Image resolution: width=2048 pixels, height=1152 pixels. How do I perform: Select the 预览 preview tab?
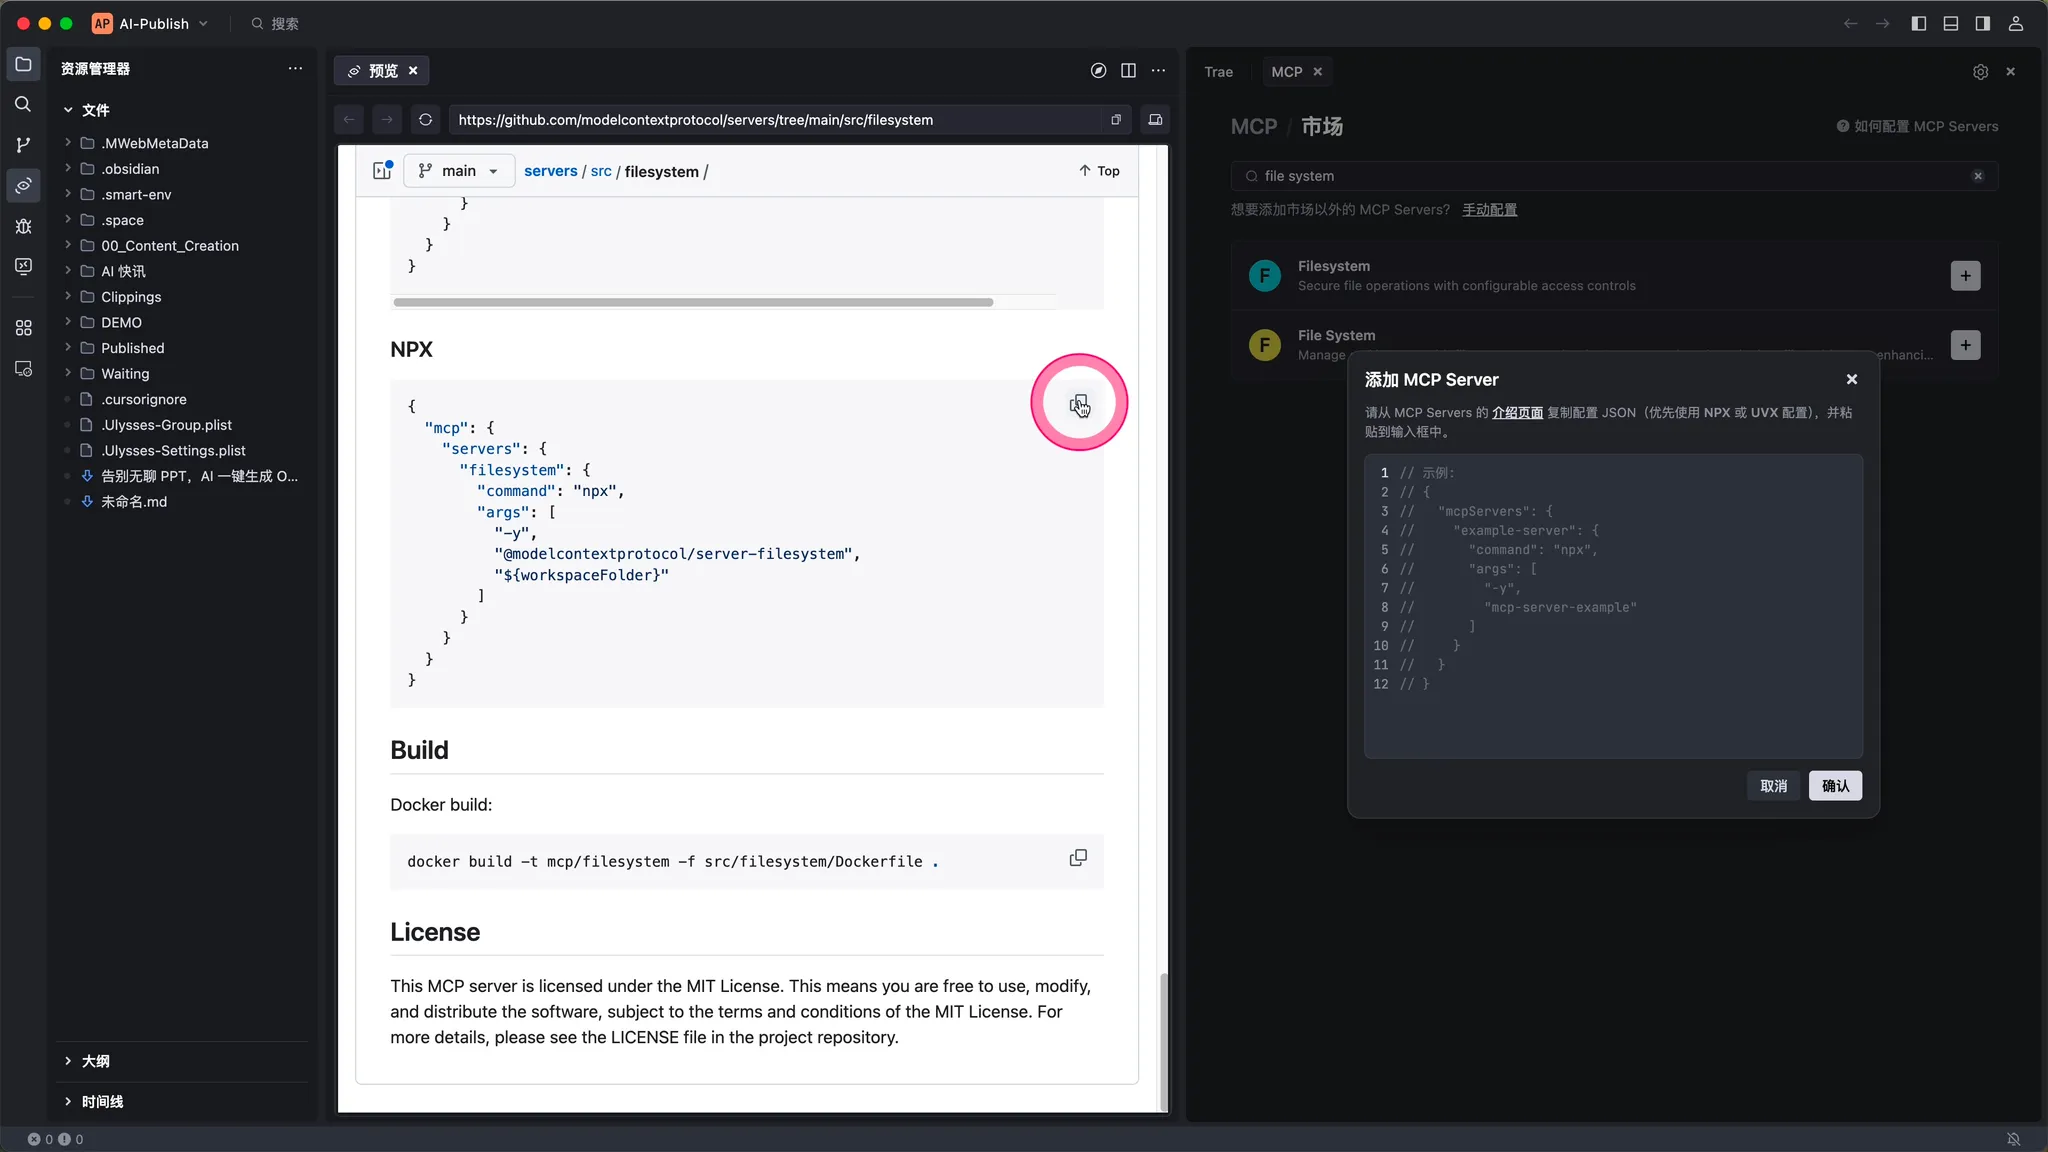(x=381, y=70)
